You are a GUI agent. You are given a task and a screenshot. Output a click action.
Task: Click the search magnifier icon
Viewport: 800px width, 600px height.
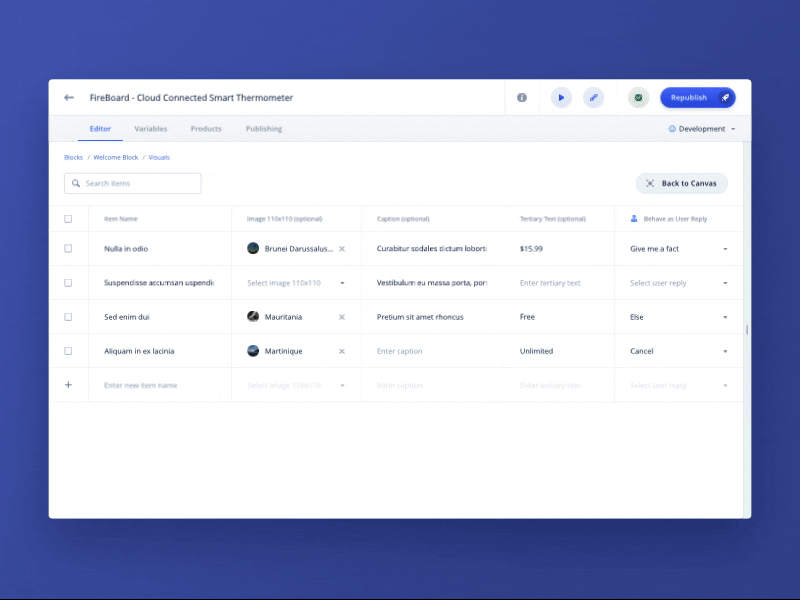point(76,183)
